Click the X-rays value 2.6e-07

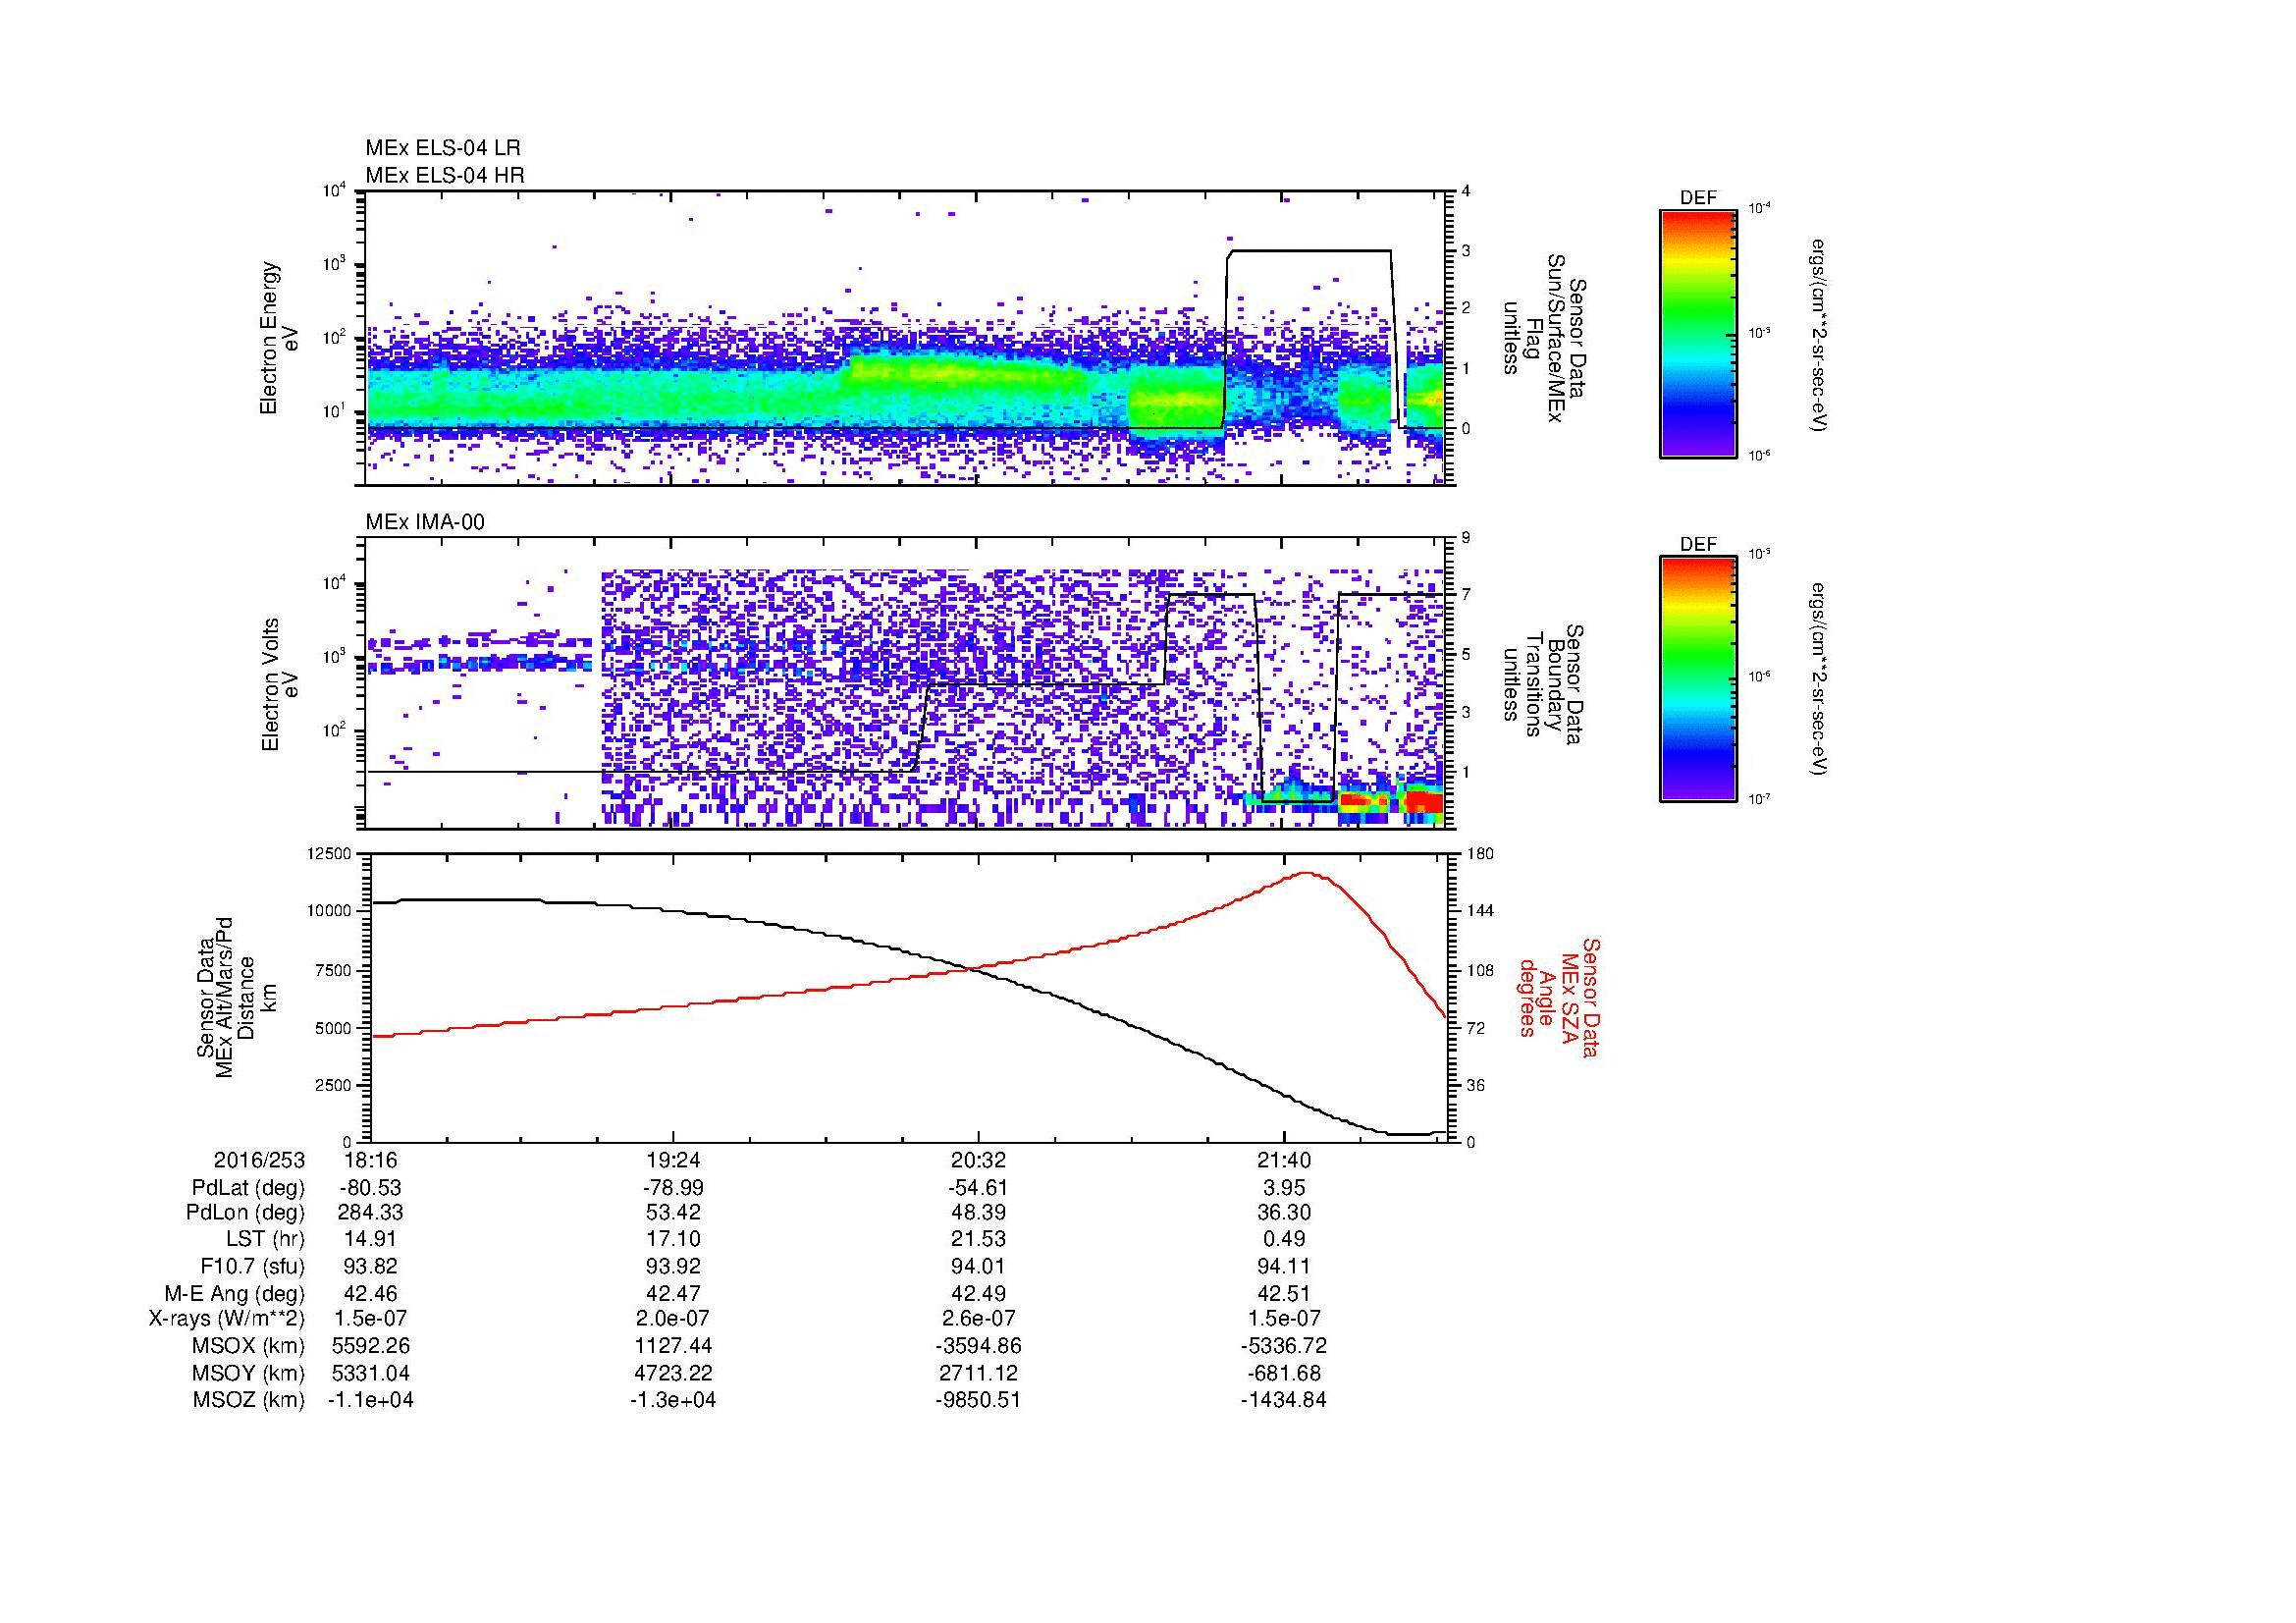[978, 1319]
